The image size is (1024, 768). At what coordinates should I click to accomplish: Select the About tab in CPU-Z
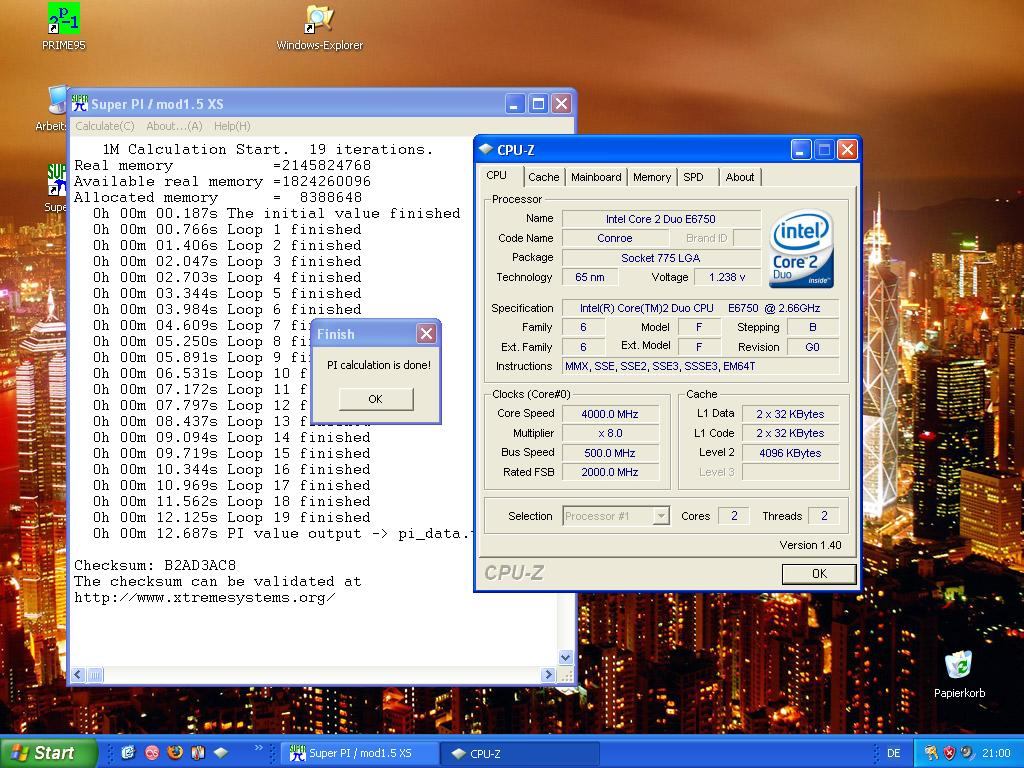pyautogui.click(x=740, y=177)
